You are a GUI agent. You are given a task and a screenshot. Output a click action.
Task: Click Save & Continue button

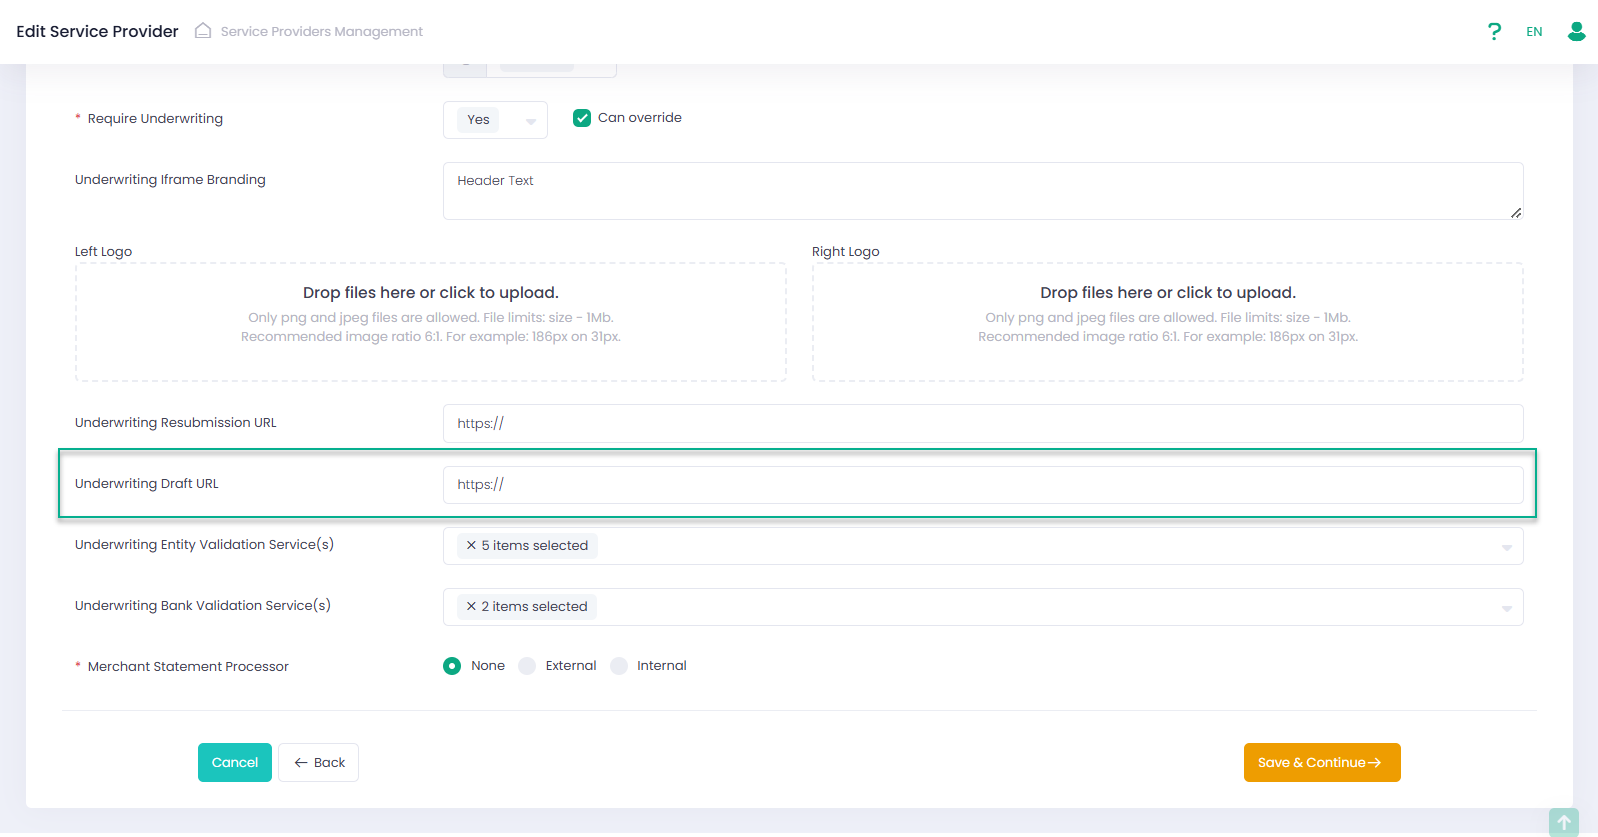coord(1321,763)
